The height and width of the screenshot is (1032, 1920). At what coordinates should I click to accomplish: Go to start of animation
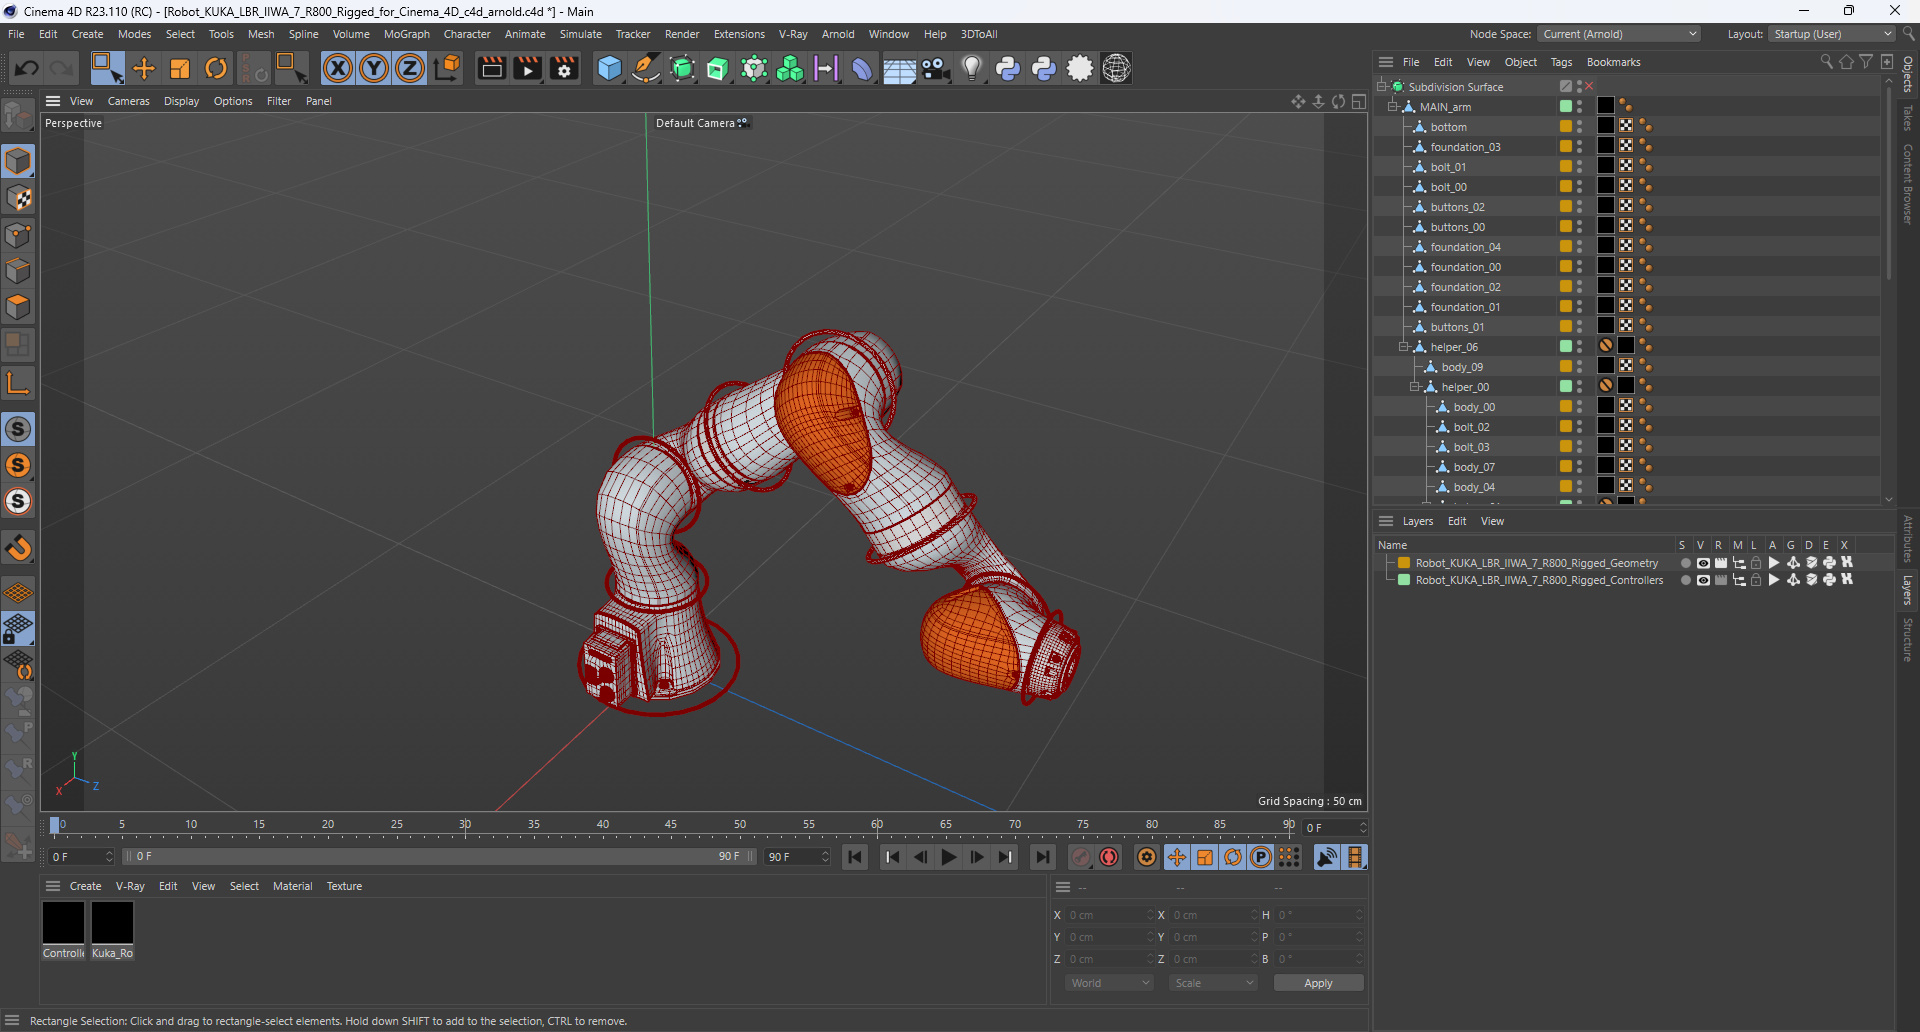click(855, 857)
